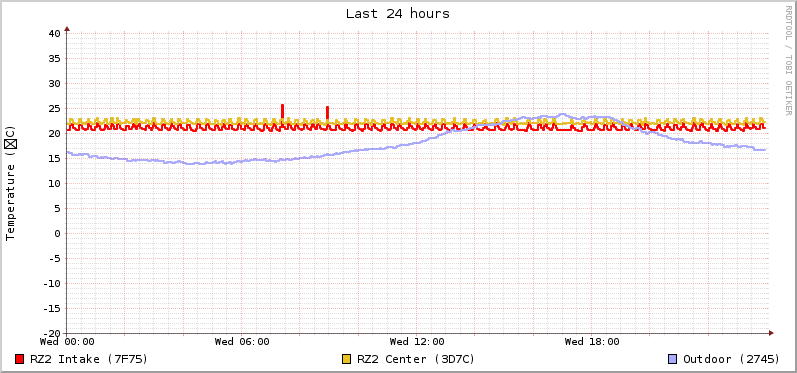Image resolution: width=797 pixels, height=373 pixels.
Task: Select the RZ2 Center (3D7C) legend label
Action: tap(416, 359)
